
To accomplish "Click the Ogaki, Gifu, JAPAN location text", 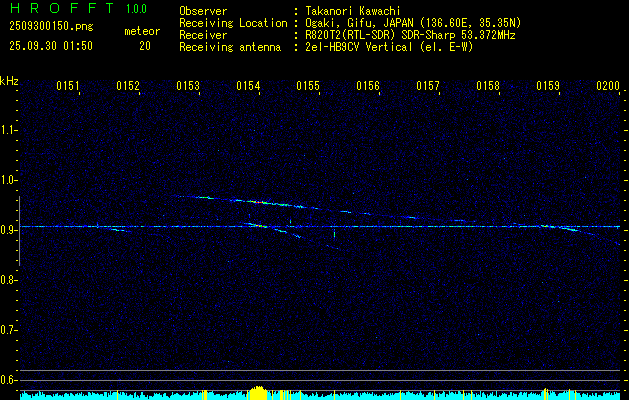I will coord(413,23).
